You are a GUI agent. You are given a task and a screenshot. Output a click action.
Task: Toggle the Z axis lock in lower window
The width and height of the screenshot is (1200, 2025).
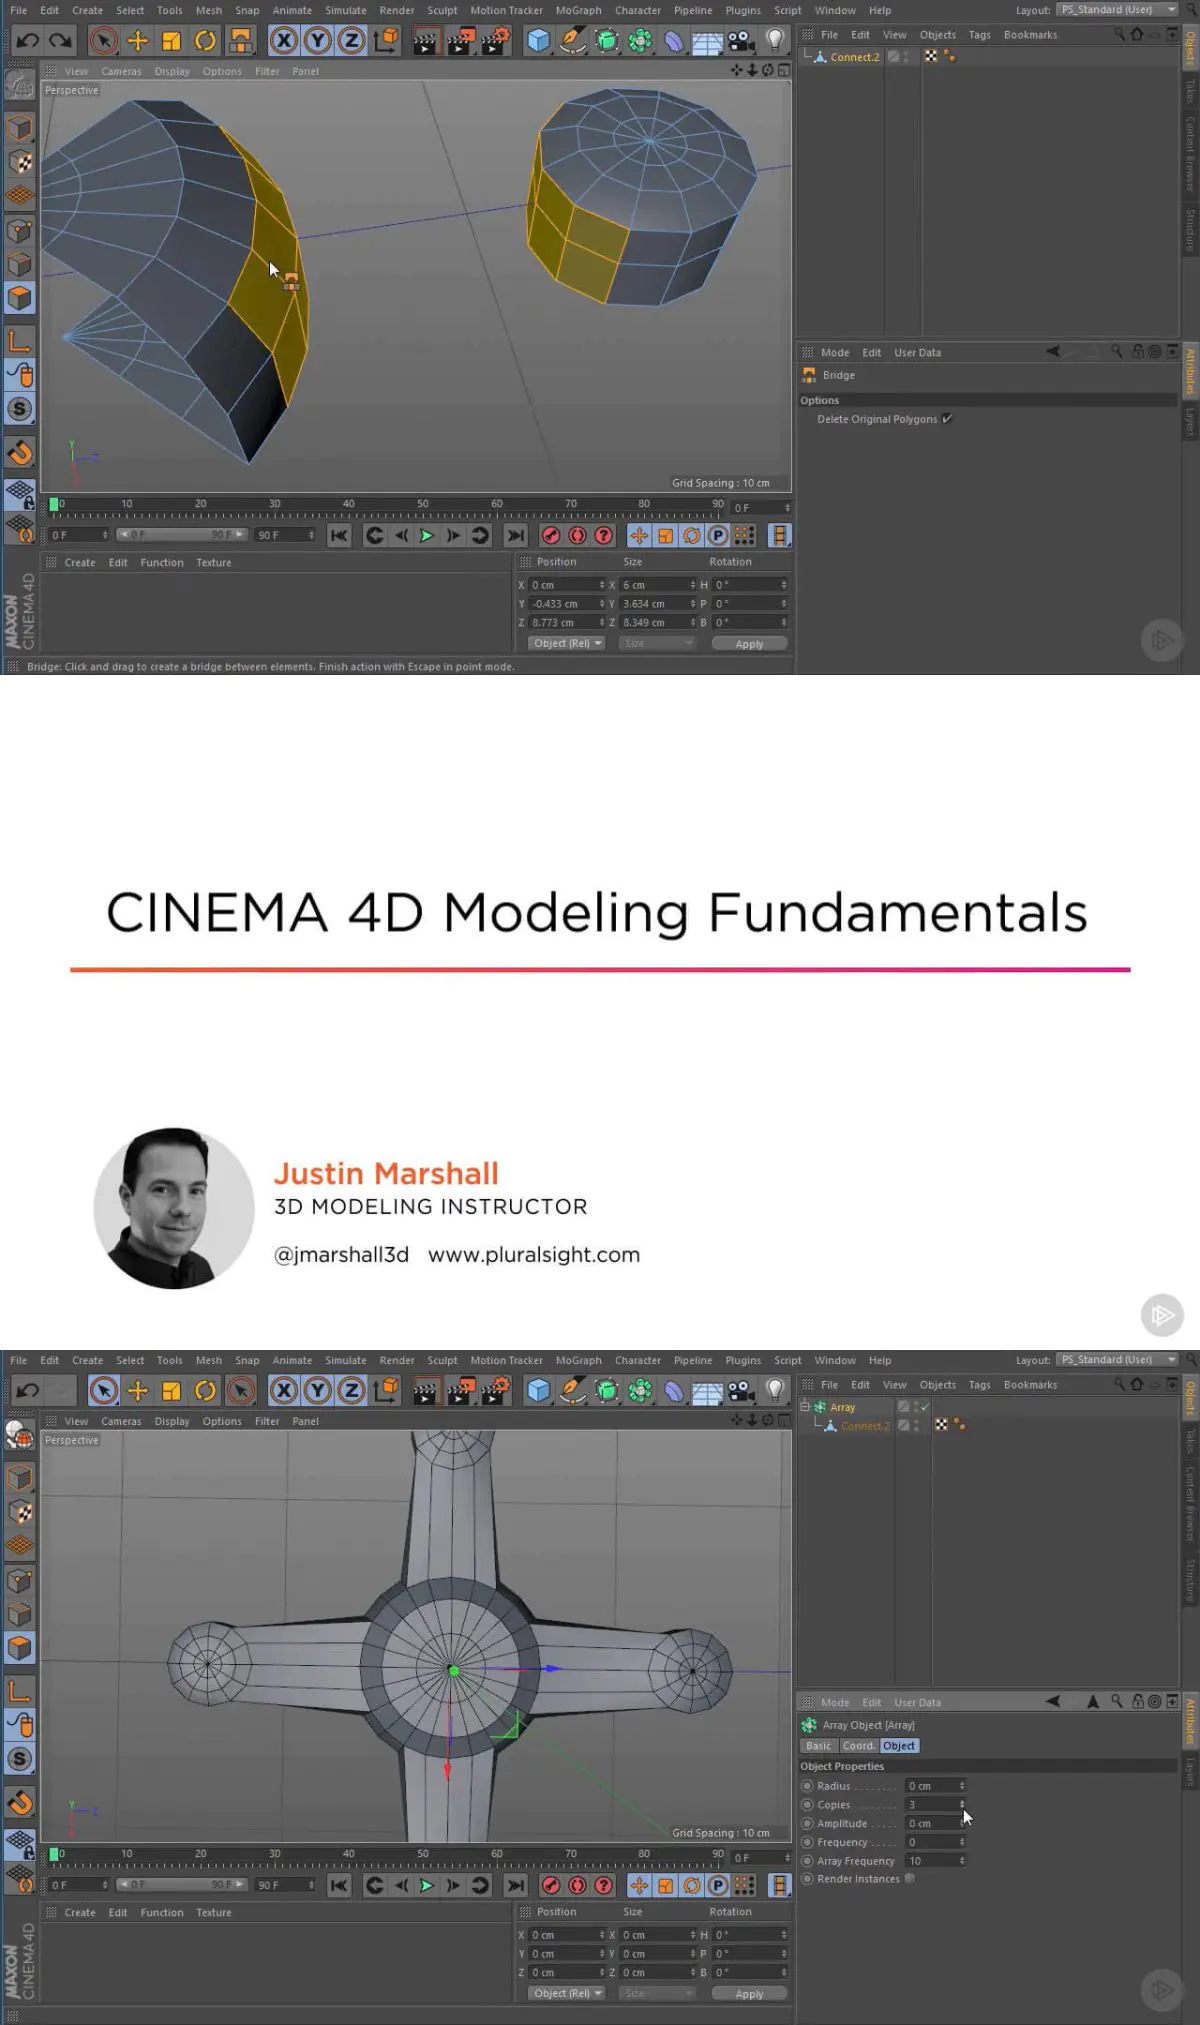[351, 1390]
